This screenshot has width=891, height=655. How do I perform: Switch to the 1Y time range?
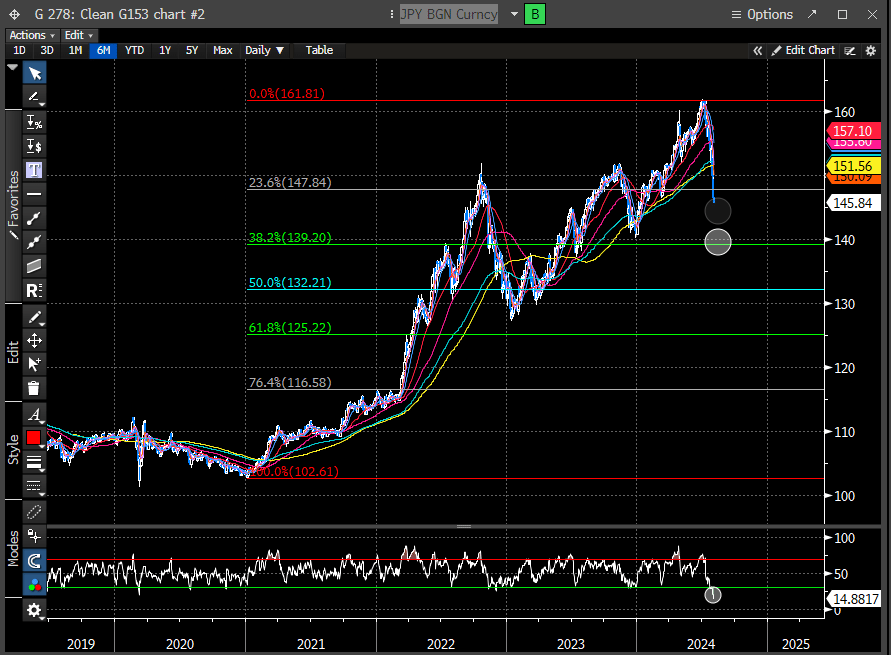click(165, 50)
